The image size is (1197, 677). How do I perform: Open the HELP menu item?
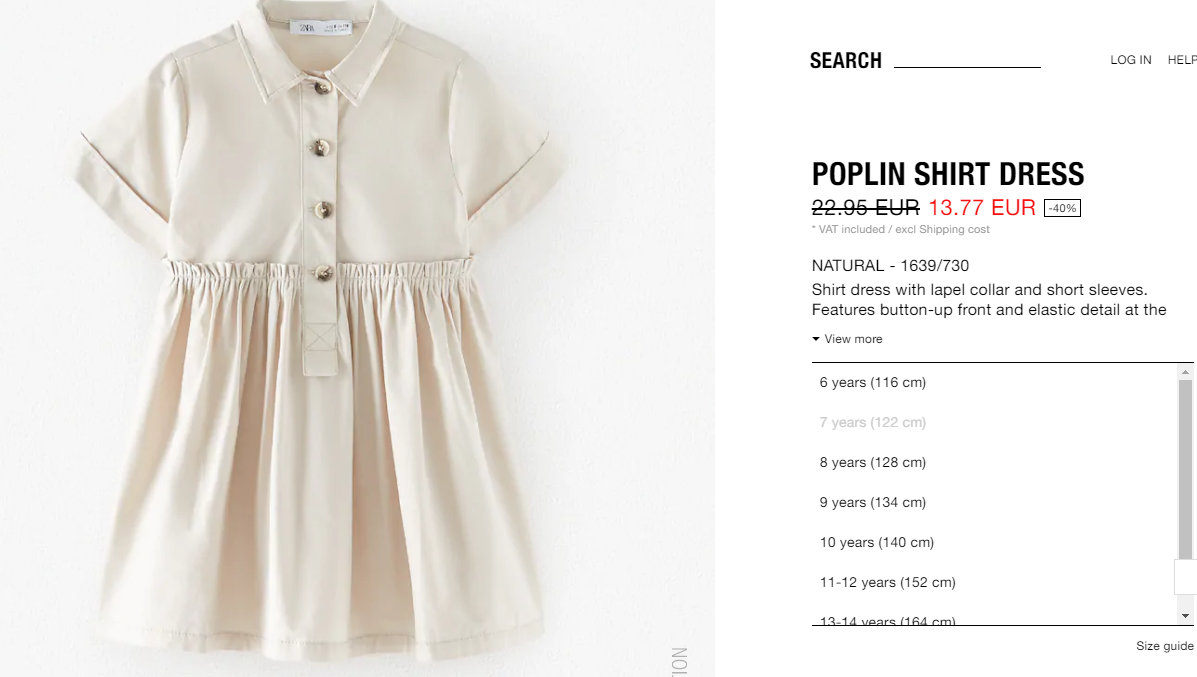(1182, 60)
